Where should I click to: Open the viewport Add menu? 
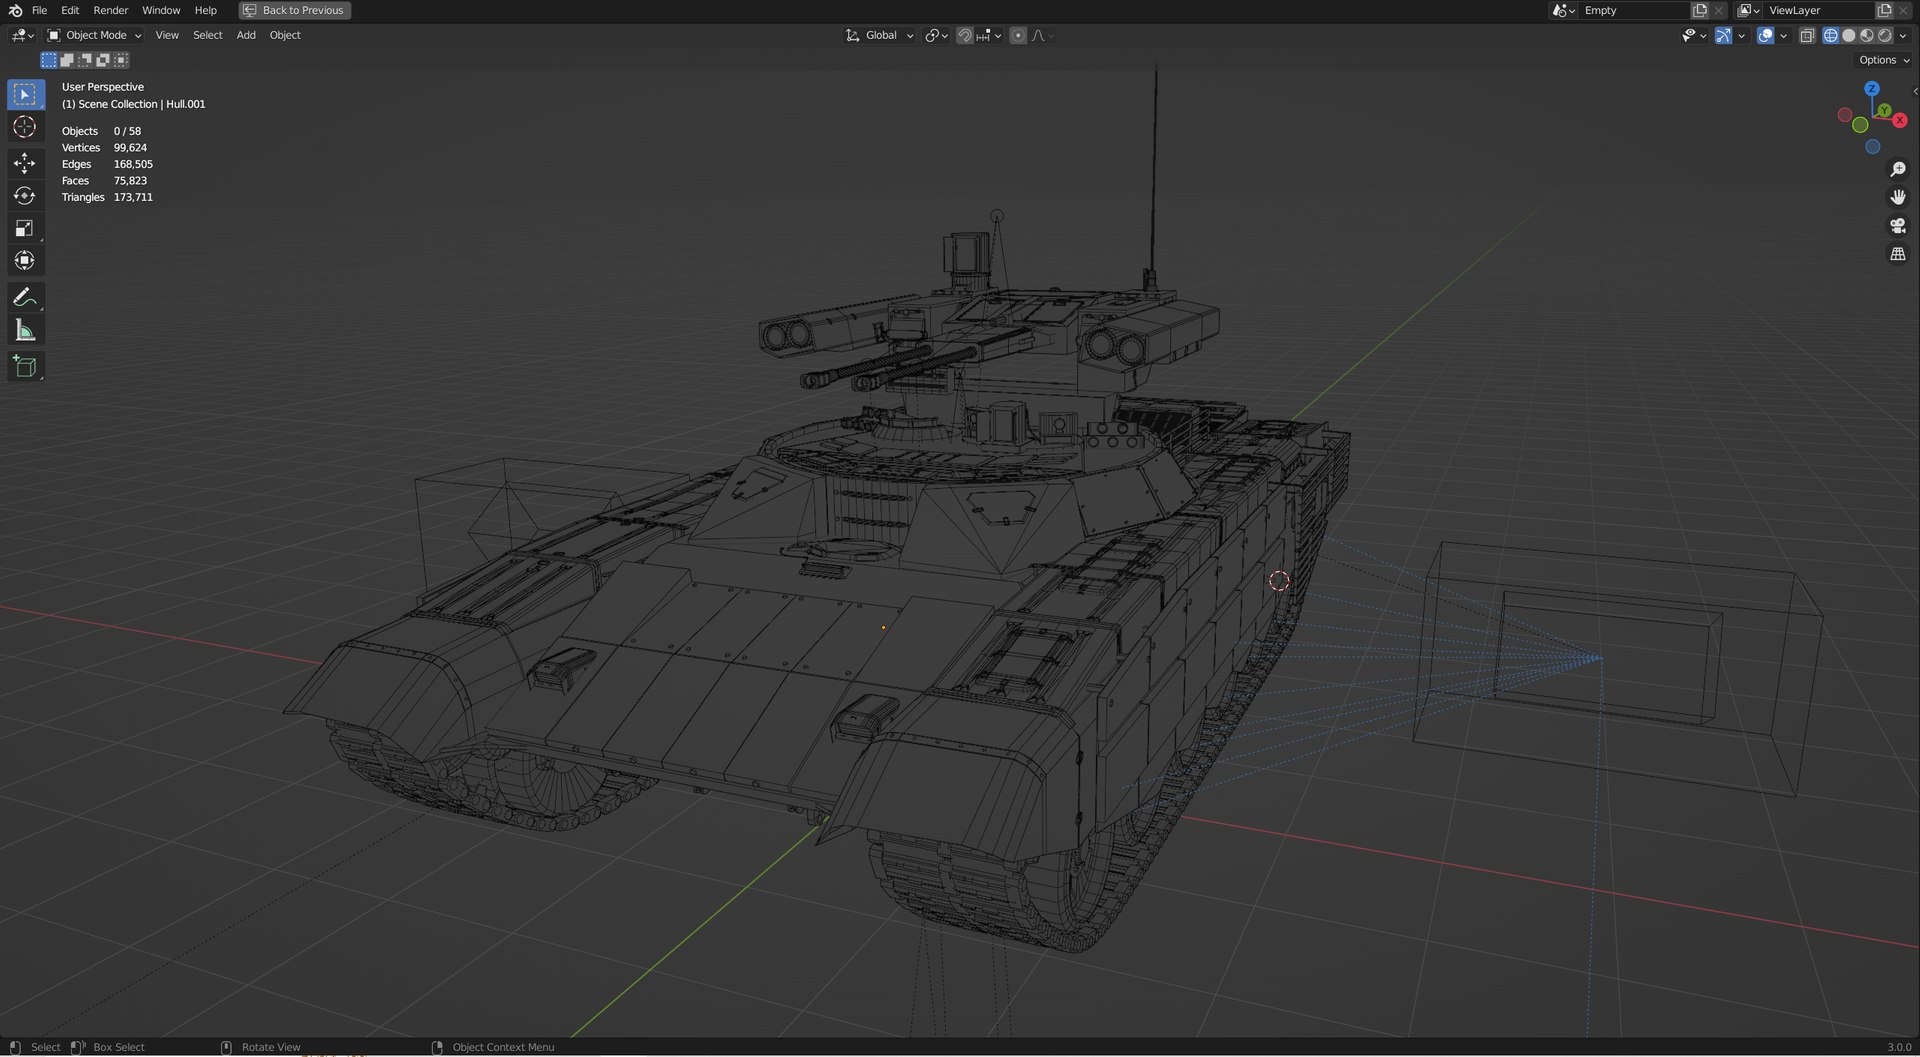point(246,35)
